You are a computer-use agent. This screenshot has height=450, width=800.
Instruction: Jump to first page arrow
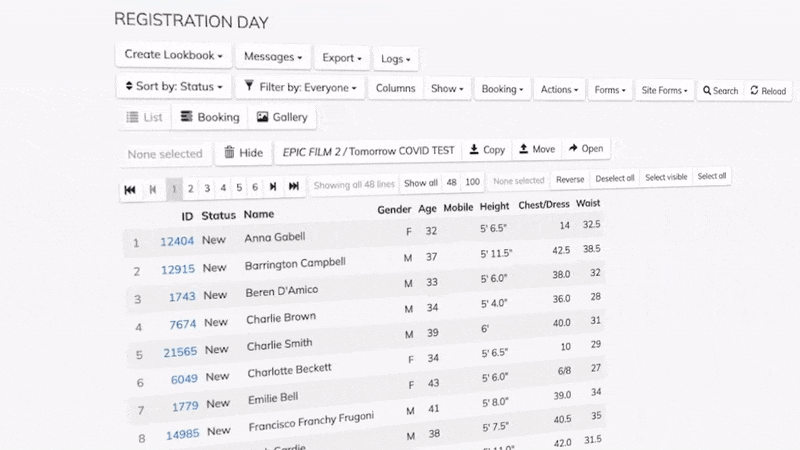point(130,188)
